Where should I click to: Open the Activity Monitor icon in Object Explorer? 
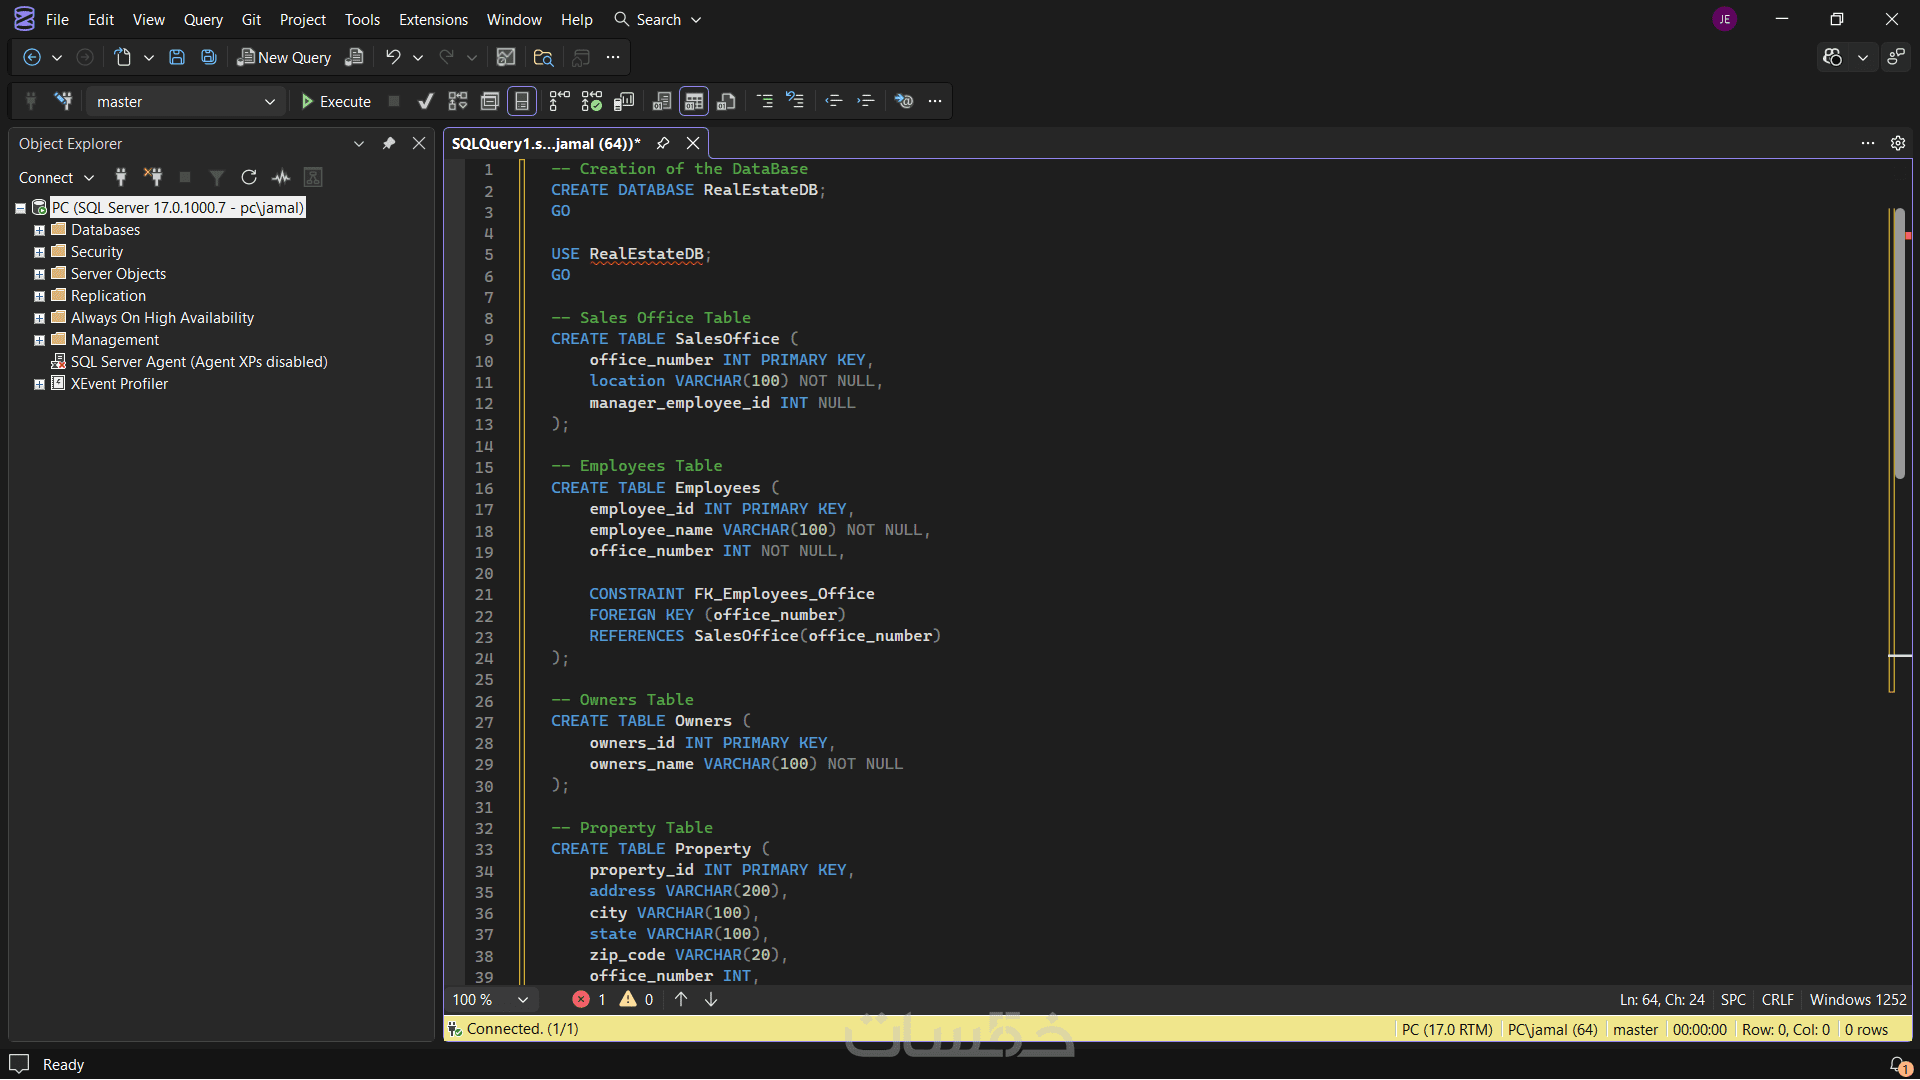(281, 177)
